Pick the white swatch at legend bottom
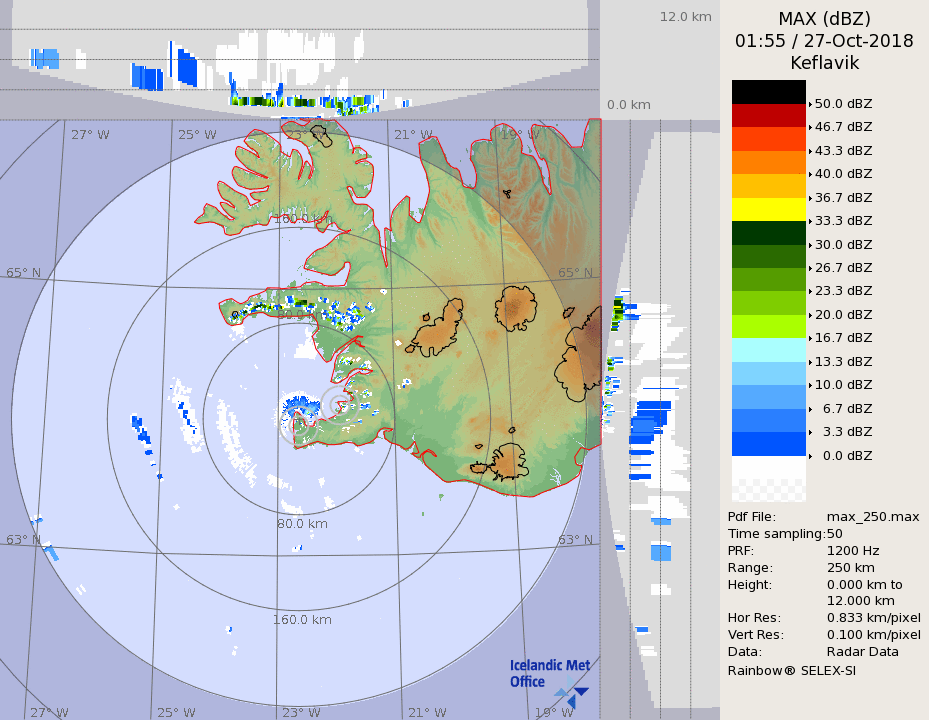Screen dimensions: 929x720 click(x=768, y=468)
